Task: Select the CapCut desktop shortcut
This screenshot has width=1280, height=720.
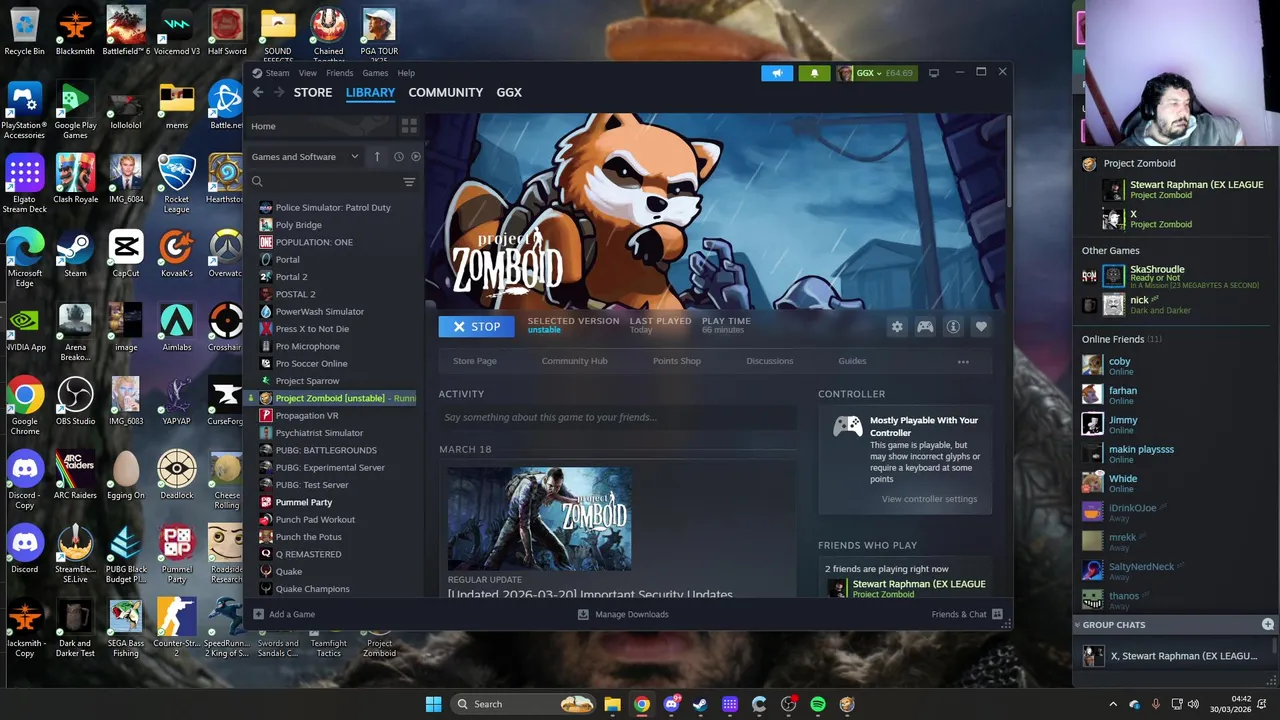Action: [x=126, y=254]
